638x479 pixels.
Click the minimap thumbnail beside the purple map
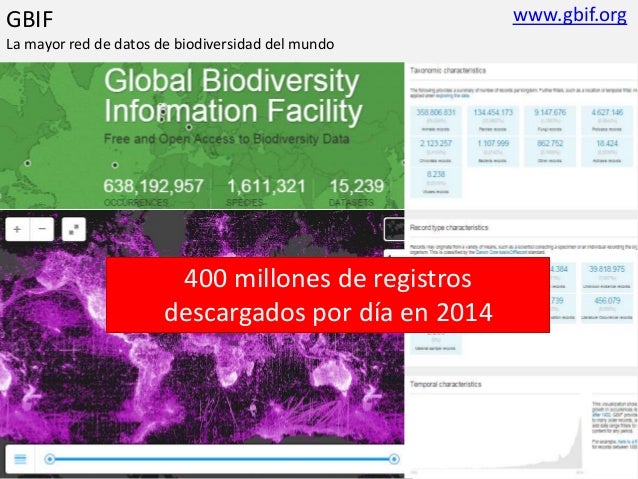(394, 229)
